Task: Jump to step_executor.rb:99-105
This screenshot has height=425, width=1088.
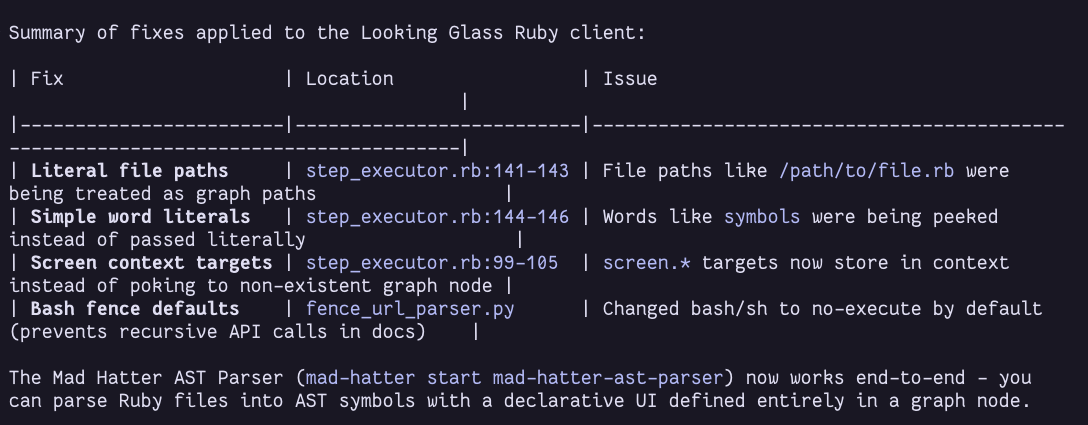Action: click(x=432, y=263)
